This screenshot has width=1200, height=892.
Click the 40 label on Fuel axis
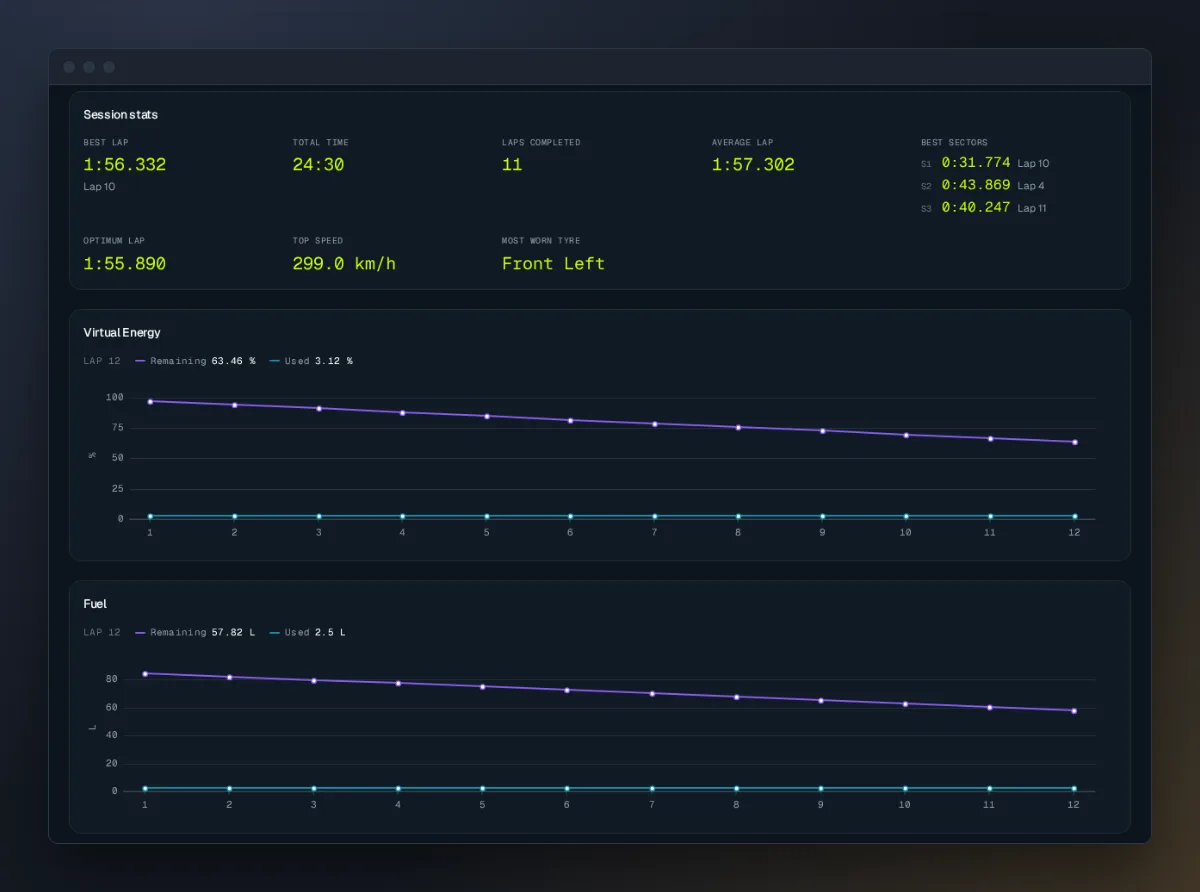(112, 735)
